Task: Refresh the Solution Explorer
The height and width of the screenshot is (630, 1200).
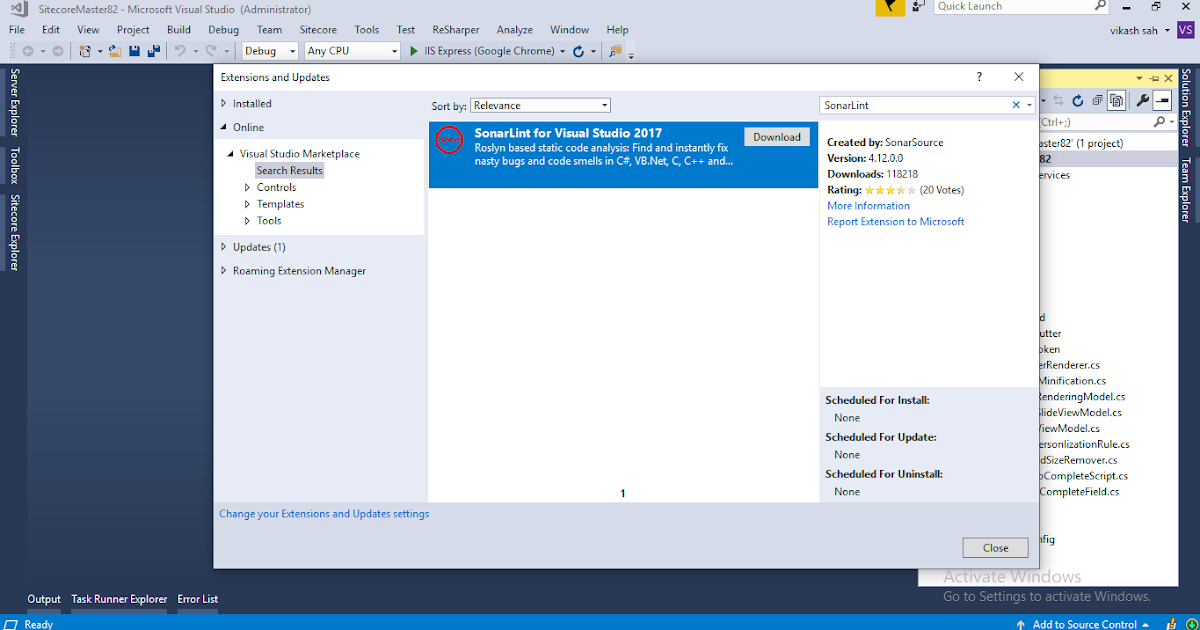Action: 1077,100
